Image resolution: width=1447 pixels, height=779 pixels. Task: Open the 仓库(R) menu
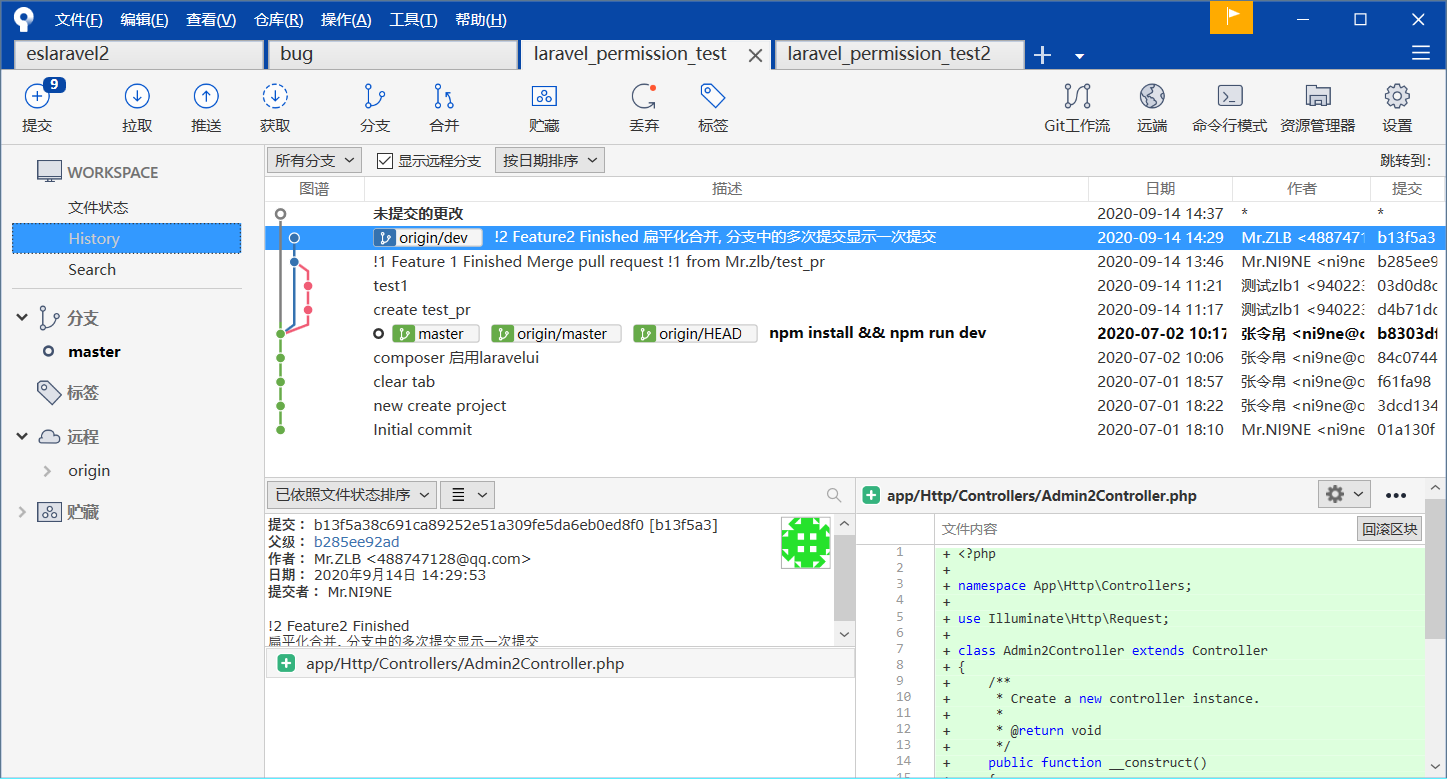278,20
